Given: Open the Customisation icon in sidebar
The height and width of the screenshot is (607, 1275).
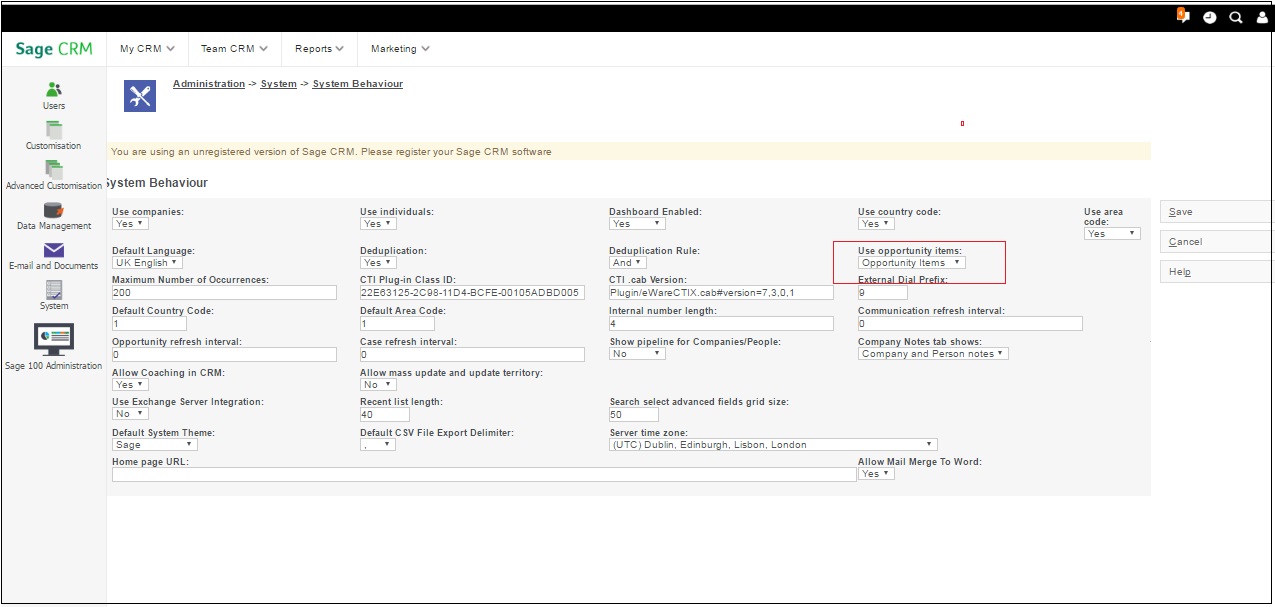Looking at the screenshot, I should (x=54, y=130).
